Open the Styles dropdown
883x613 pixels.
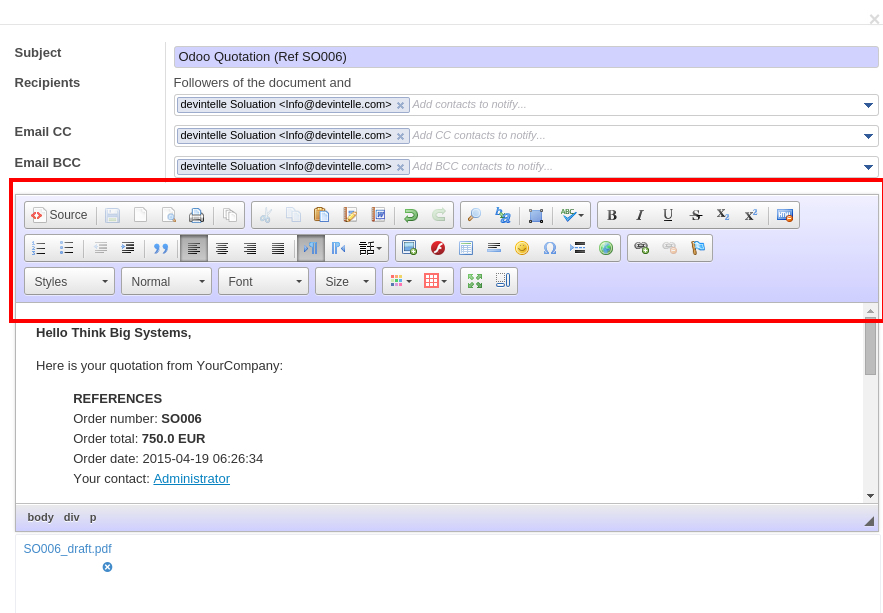coord(68,280)
